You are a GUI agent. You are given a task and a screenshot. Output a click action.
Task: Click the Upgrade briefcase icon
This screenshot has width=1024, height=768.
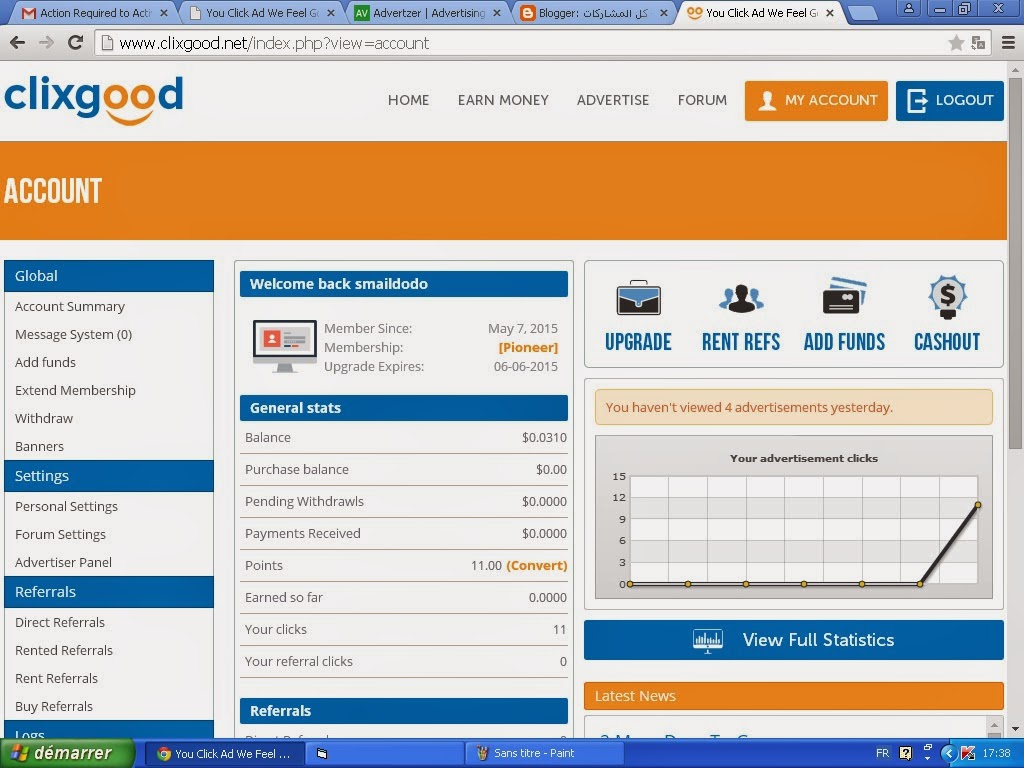[x=638, y=298]
